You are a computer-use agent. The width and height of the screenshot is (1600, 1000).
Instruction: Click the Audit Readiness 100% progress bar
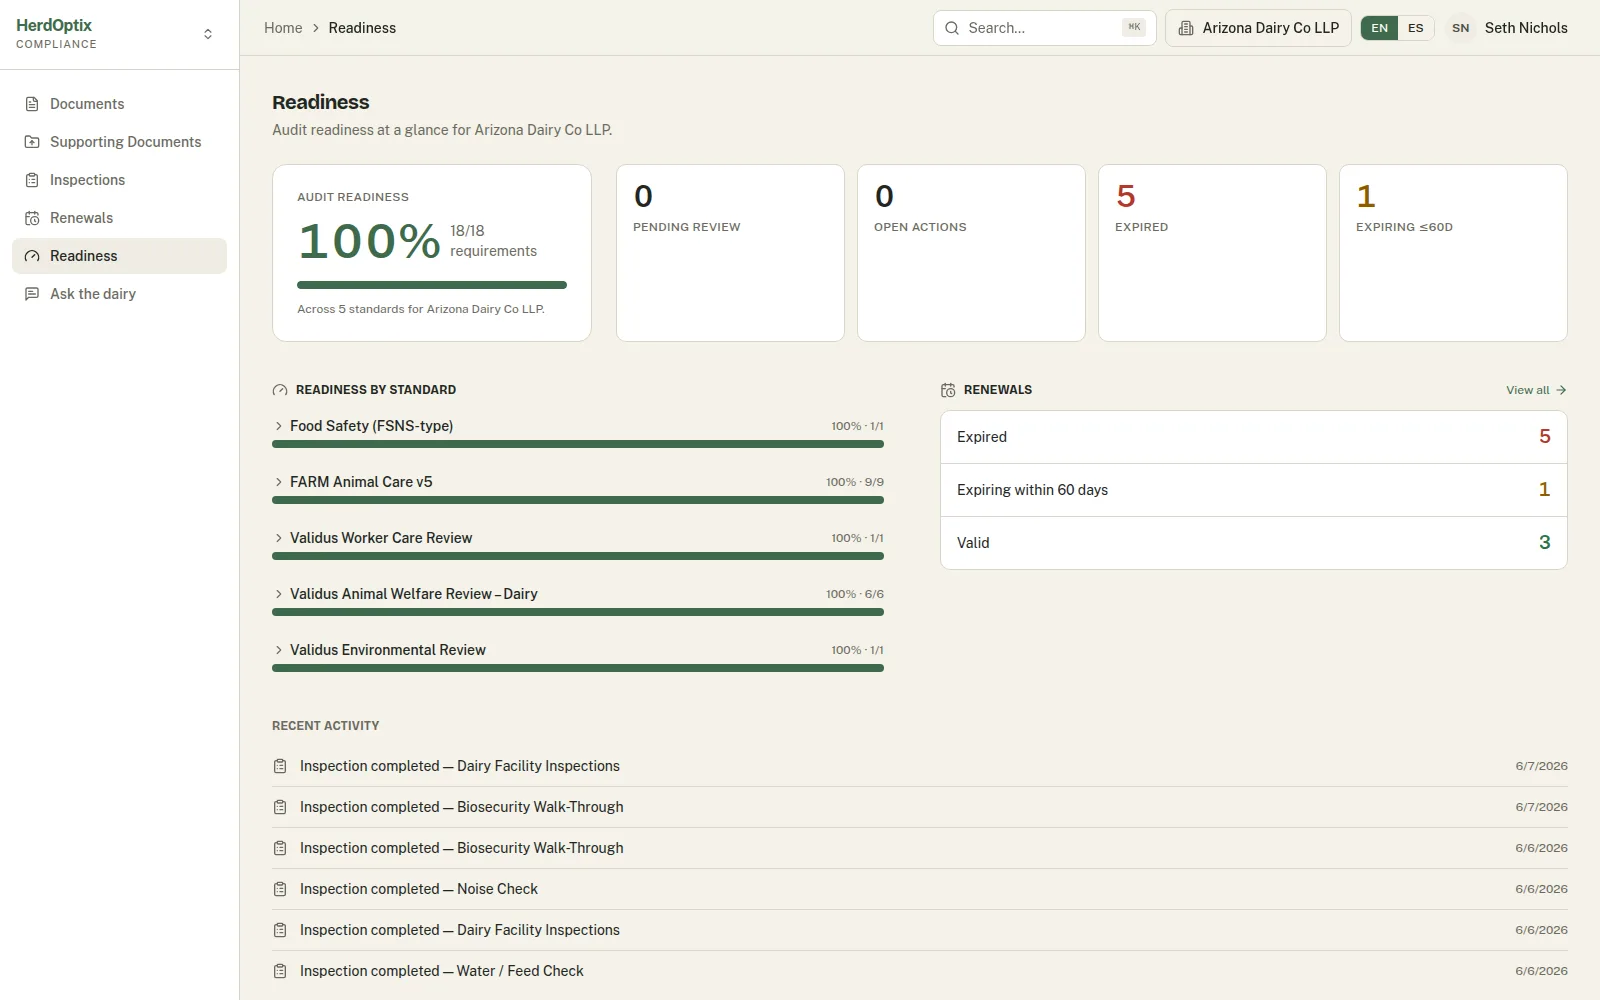(432, 285)
